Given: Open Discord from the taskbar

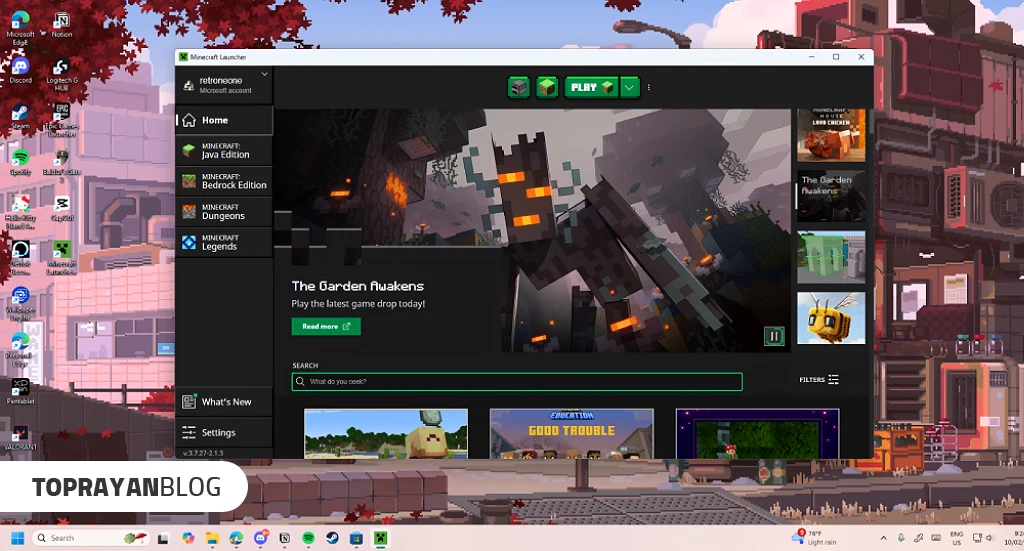Looking at the screenshot, I should pos(261,538).
